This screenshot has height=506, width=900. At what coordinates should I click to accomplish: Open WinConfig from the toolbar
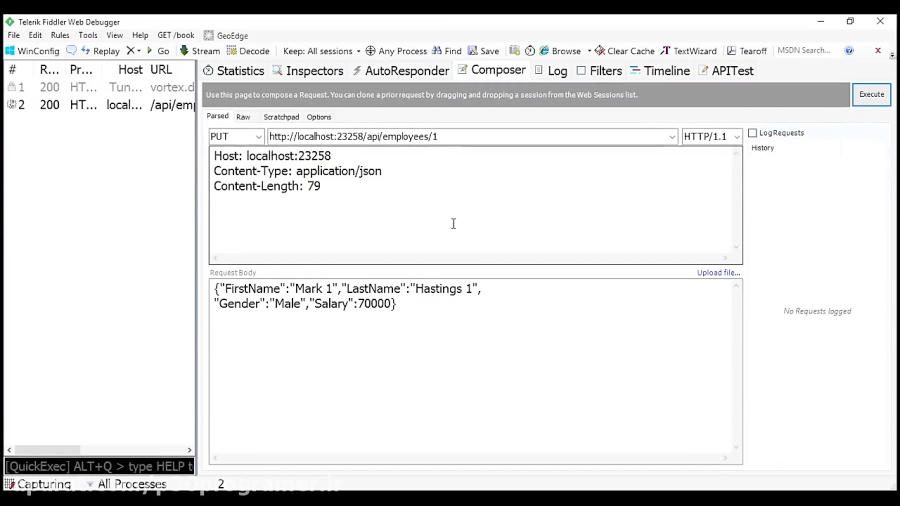pyautogui.click(x=32, y=50)
